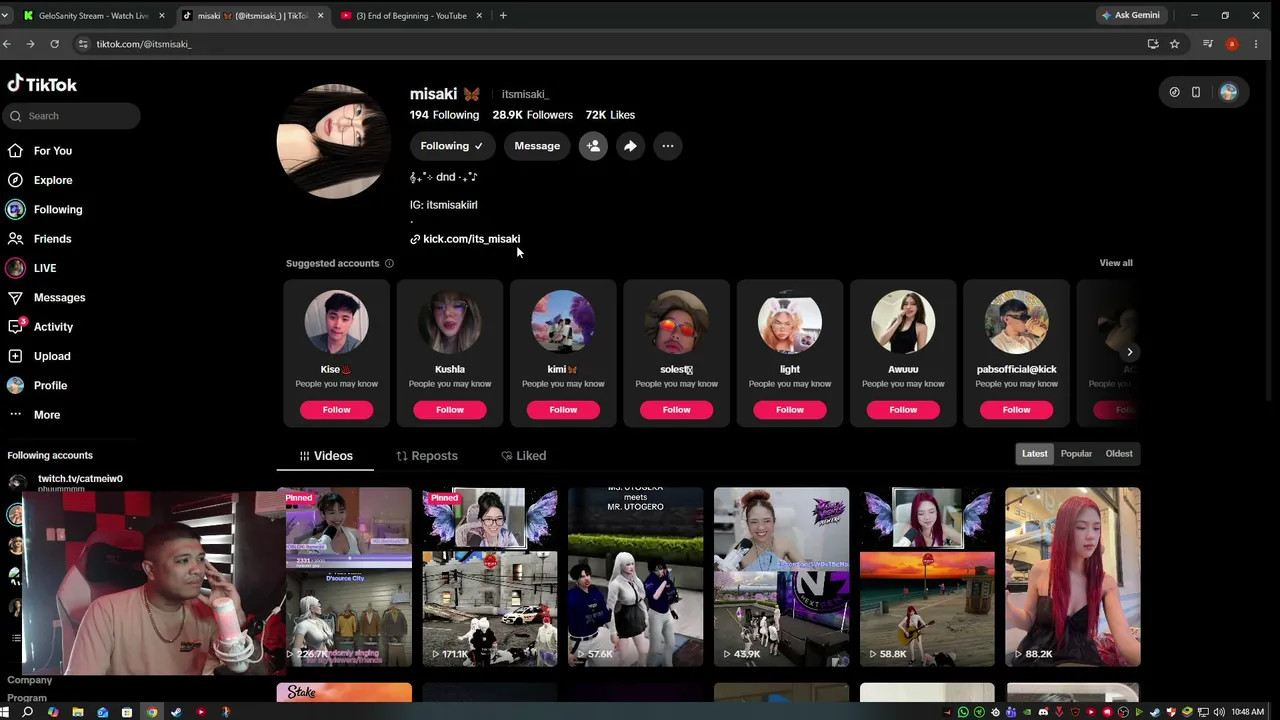The height and width of the screenshot is (720, 1280).
Task: Select the Liked tab
Action: tap(524, 456)
